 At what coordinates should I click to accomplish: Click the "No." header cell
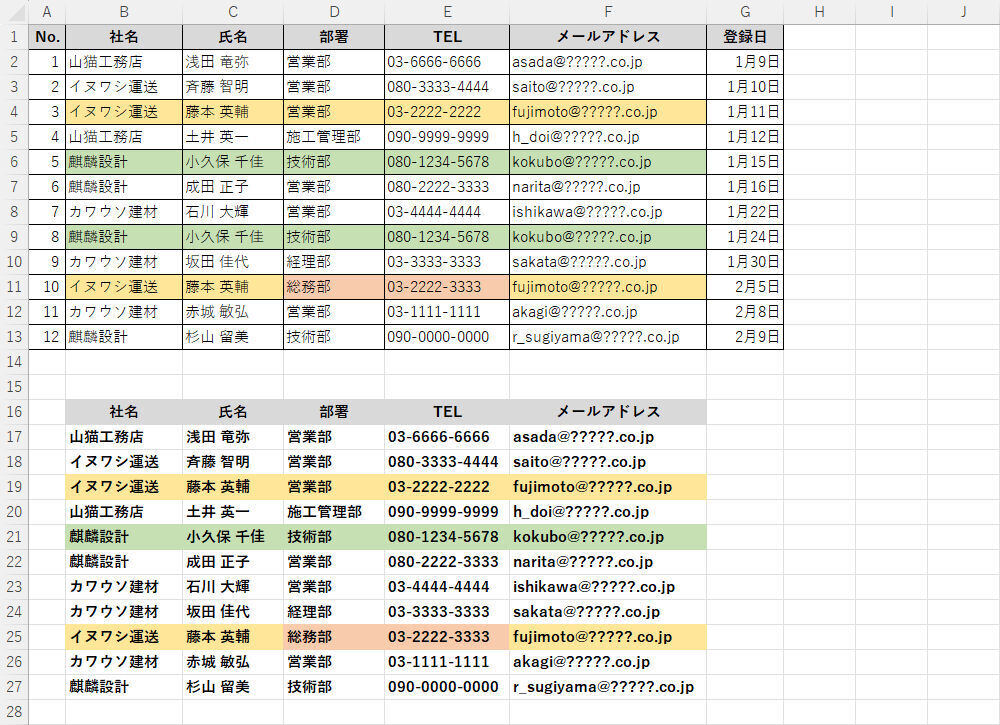coord(47,37)
